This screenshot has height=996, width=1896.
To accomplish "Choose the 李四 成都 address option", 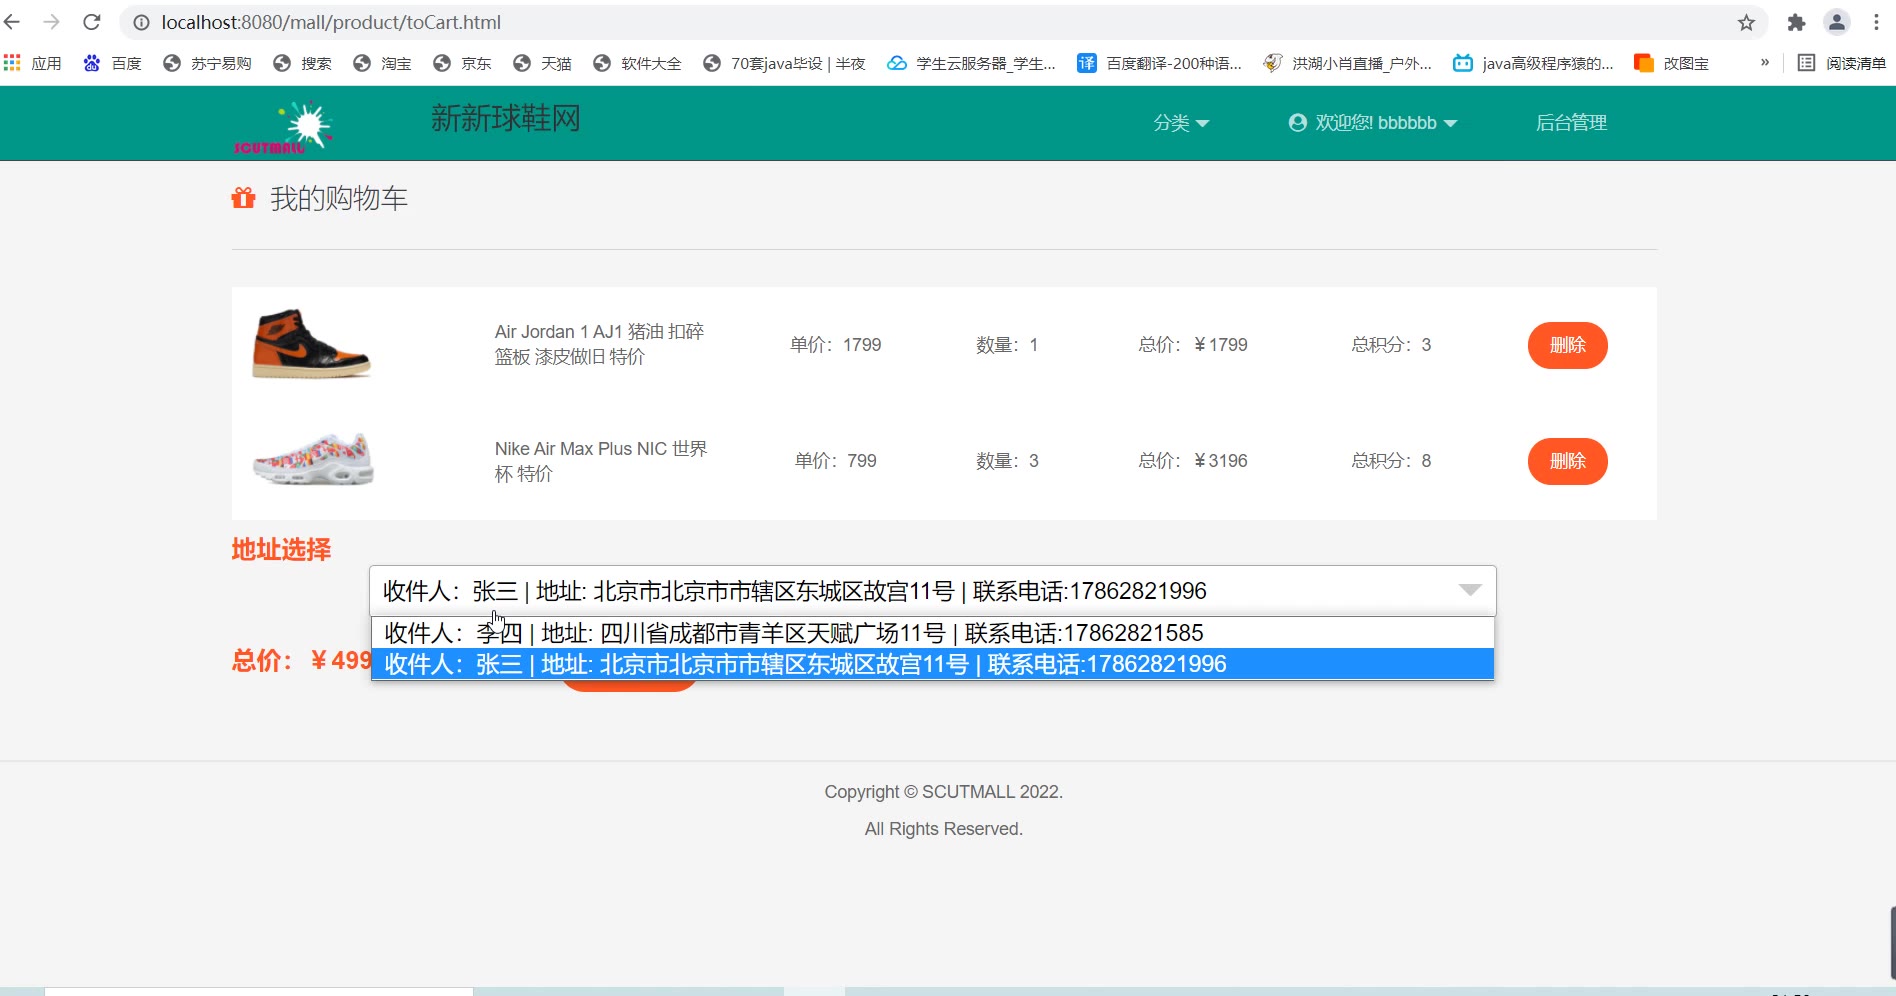I will (932, 633).
